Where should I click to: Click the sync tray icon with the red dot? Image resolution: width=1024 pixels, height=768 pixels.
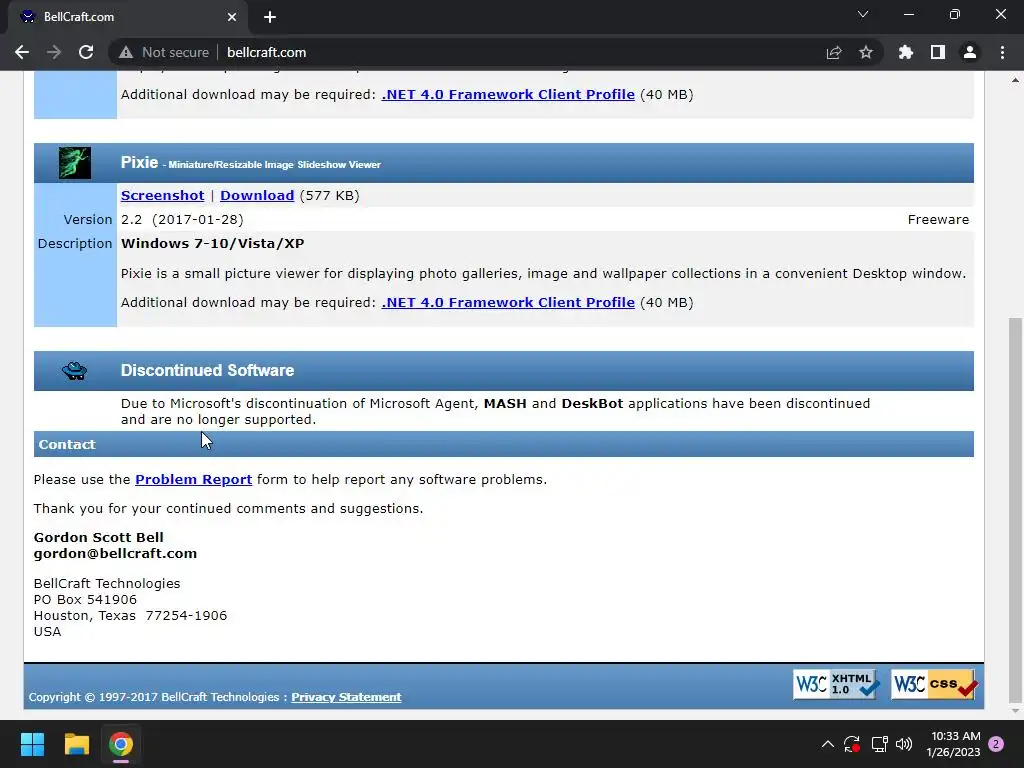pos(852,744)
